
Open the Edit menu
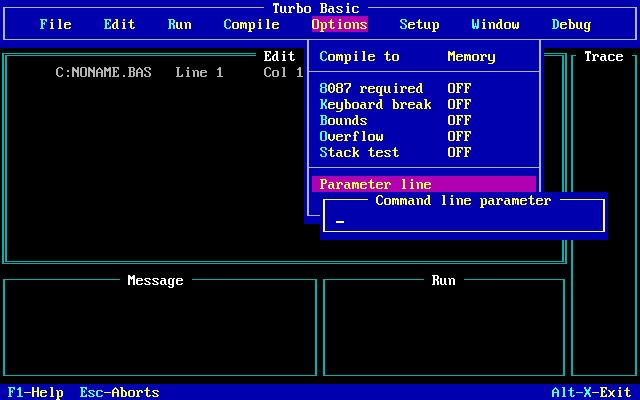pos(119,24)
